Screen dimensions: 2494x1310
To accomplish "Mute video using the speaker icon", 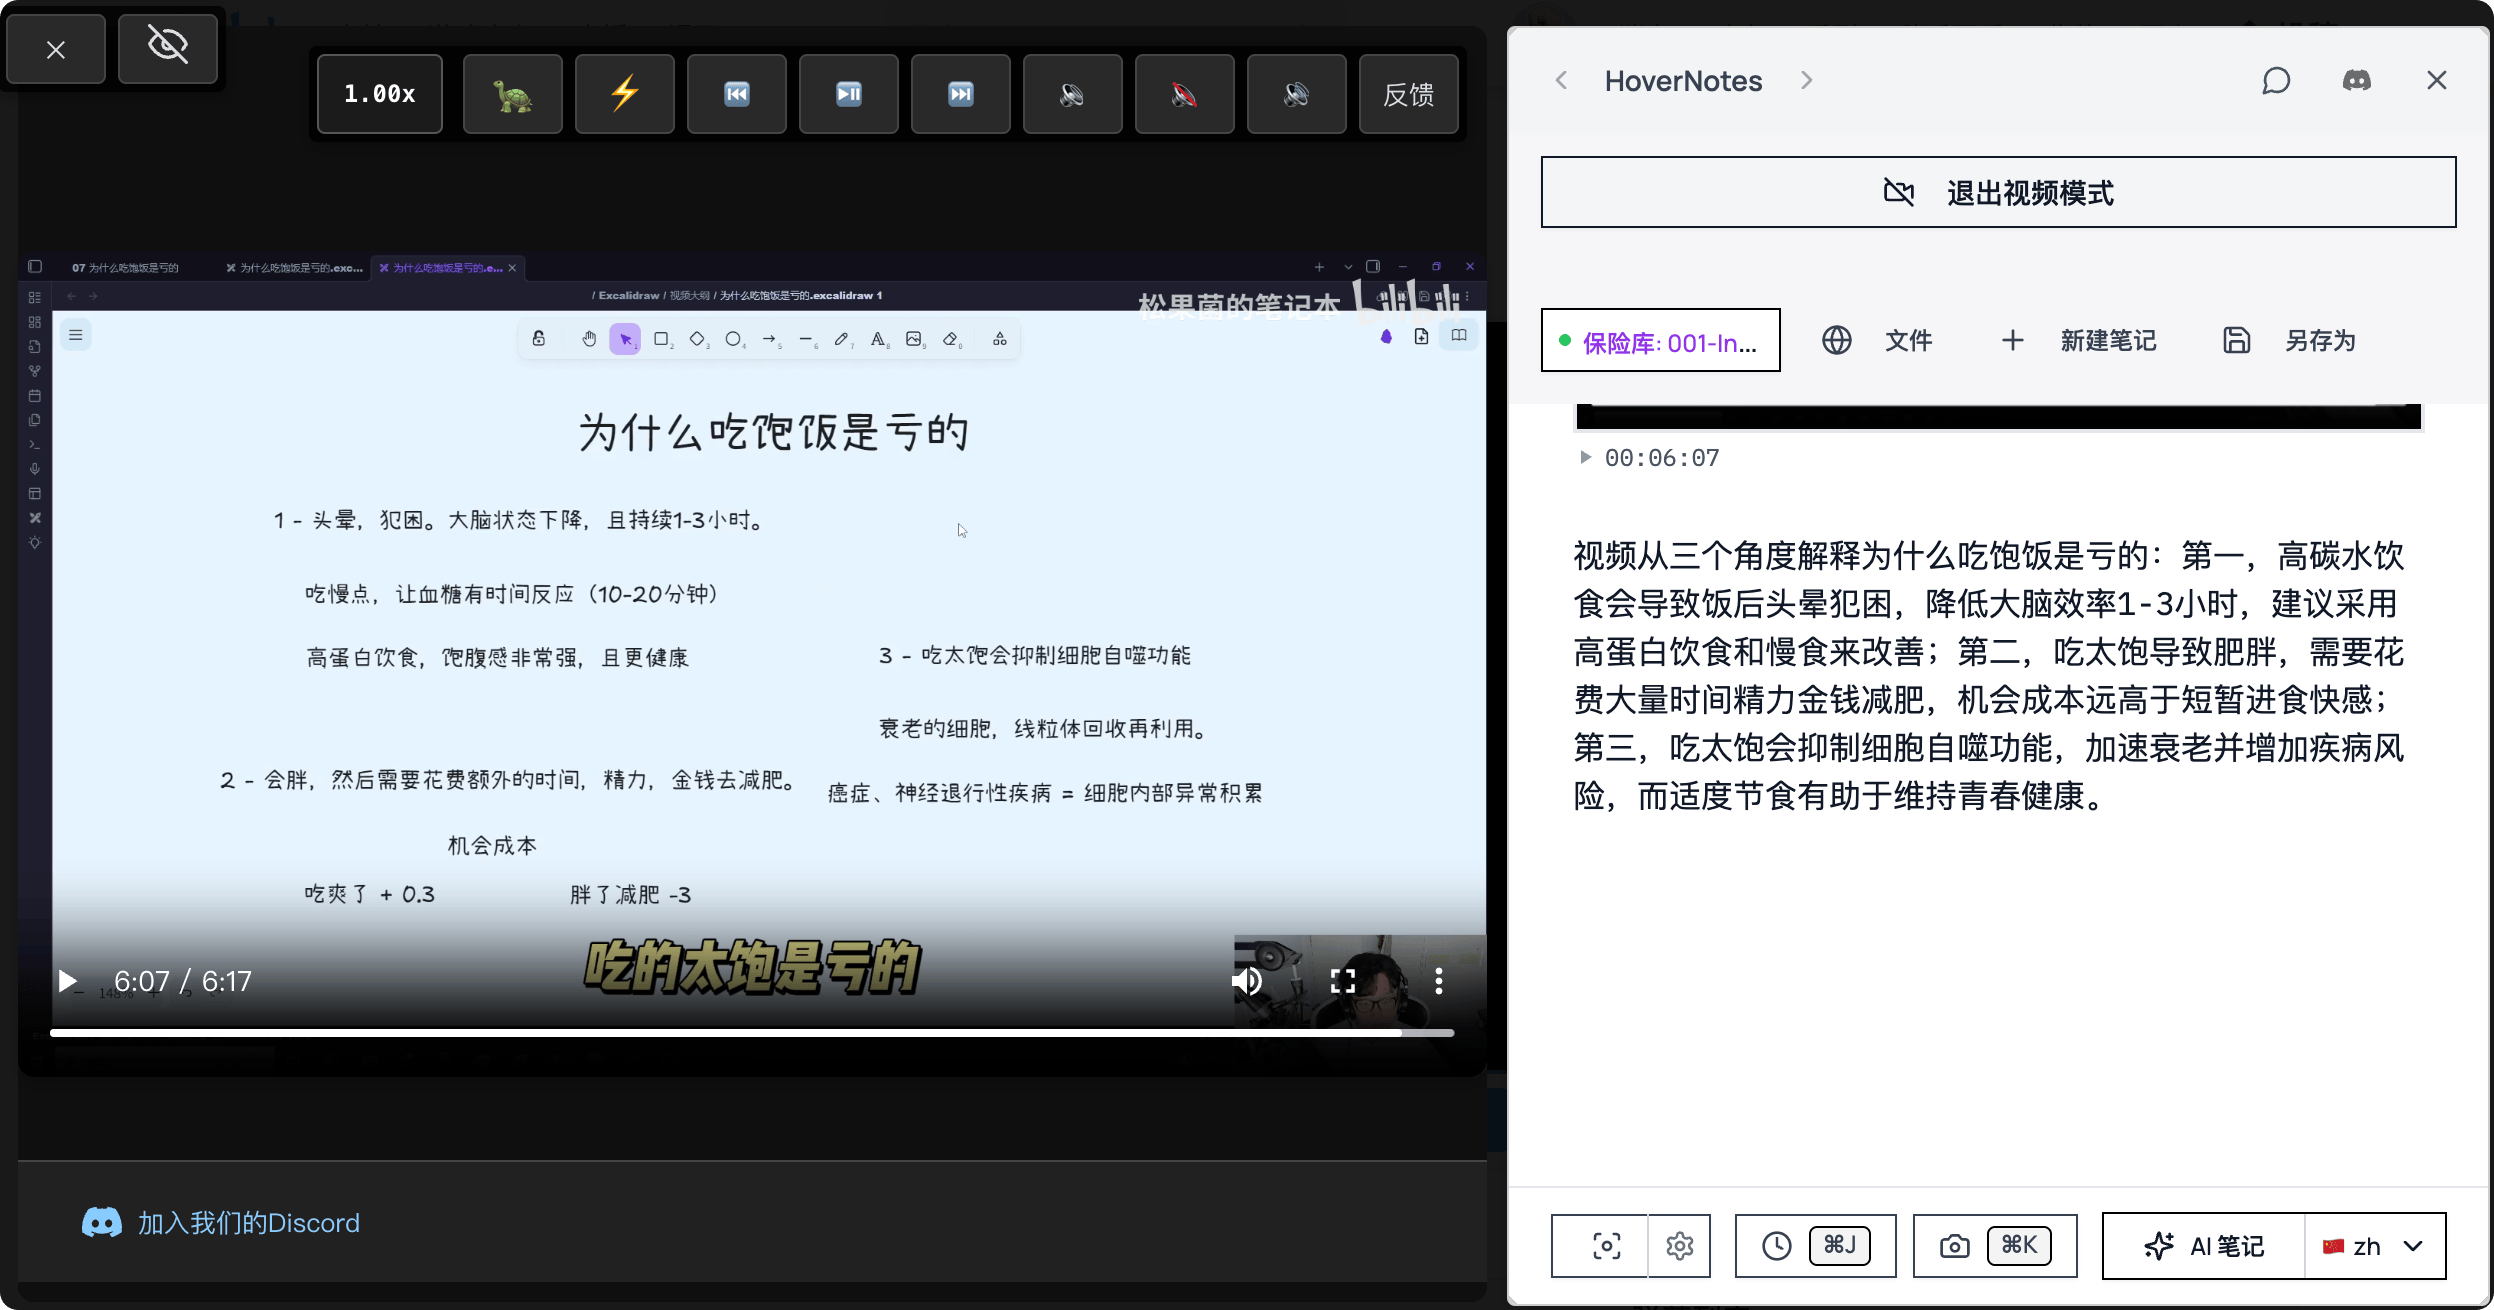I will 1247,981.
